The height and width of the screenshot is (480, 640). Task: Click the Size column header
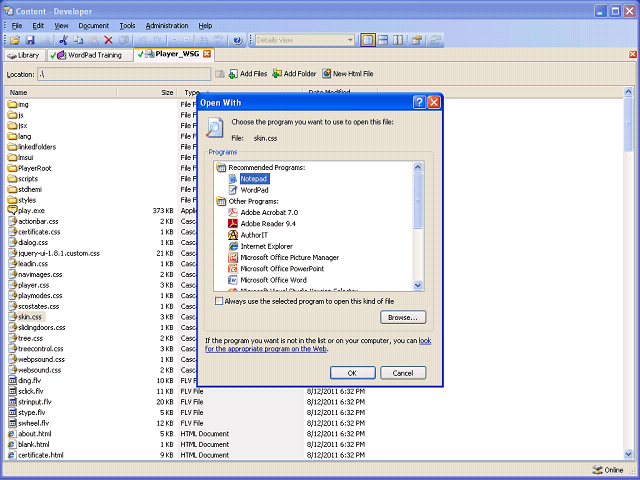click(147, 93)
